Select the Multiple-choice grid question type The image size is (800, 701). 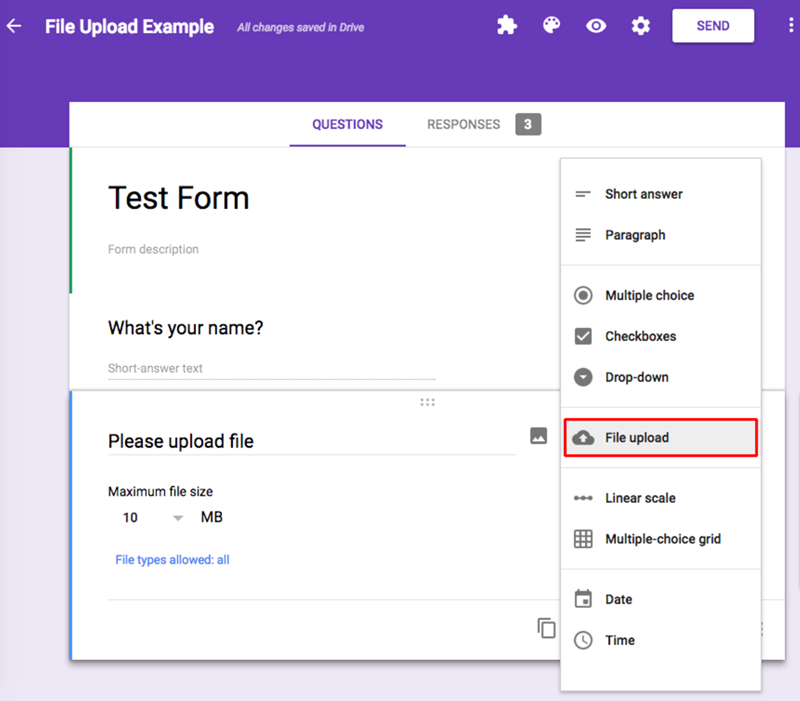[665, 538]
